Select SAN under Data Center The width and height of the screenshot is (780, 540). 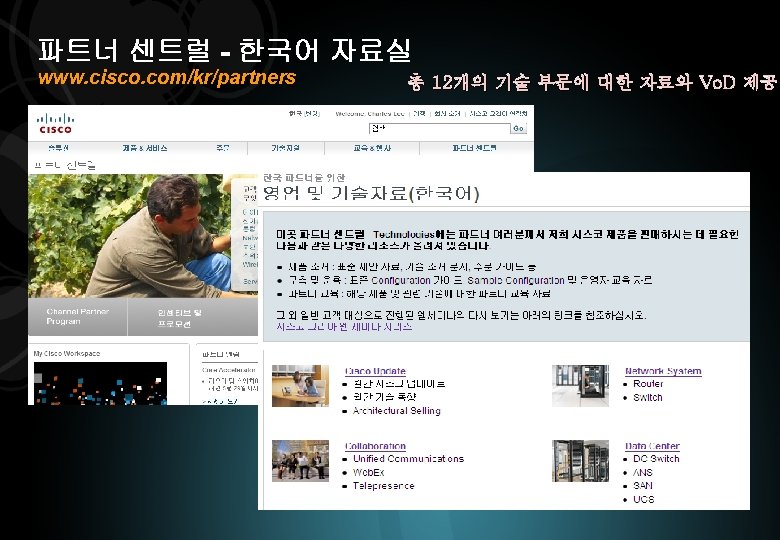click(x=642, y=486)
